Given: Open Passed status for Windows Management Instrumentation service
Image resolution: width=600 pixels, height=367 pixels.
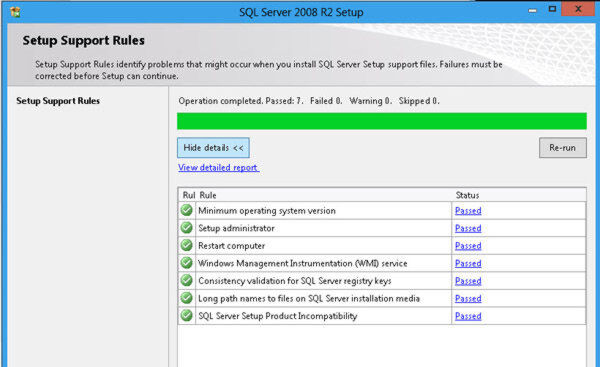Looking at the screenshot, I should tap(468, 263).
